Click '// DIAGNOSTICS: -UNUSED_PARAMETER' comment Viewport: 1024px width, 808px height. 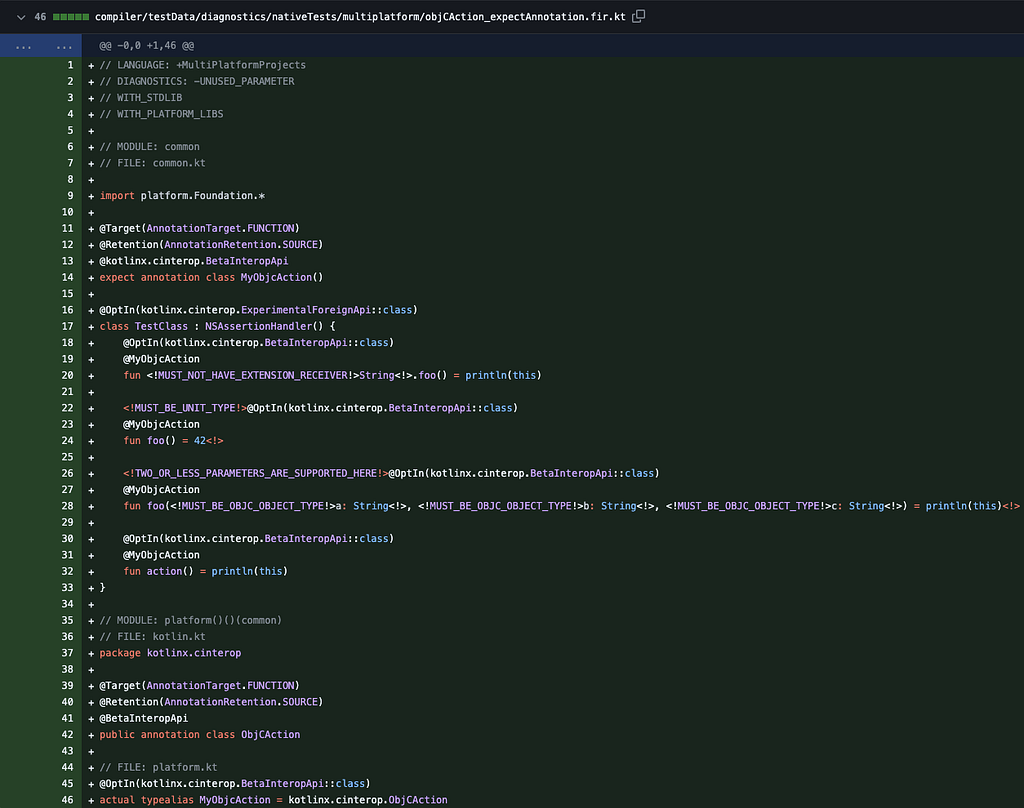(197, 82)
